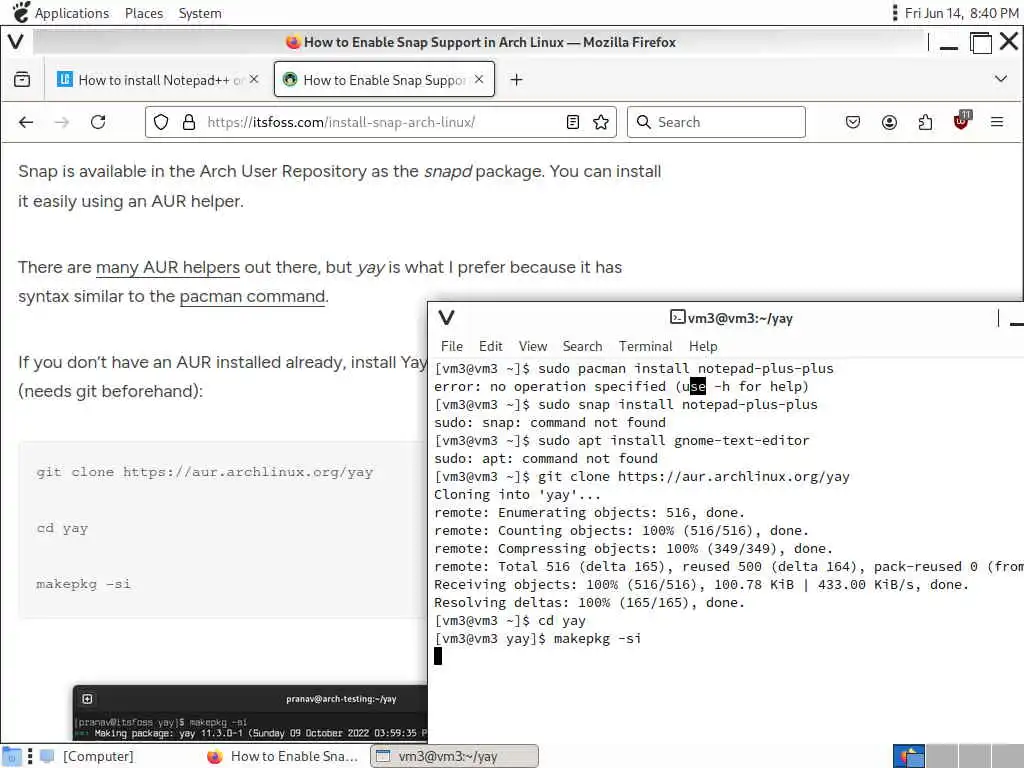
Task: Open Firefox hamburger application menu
Action: coord(997,122)
